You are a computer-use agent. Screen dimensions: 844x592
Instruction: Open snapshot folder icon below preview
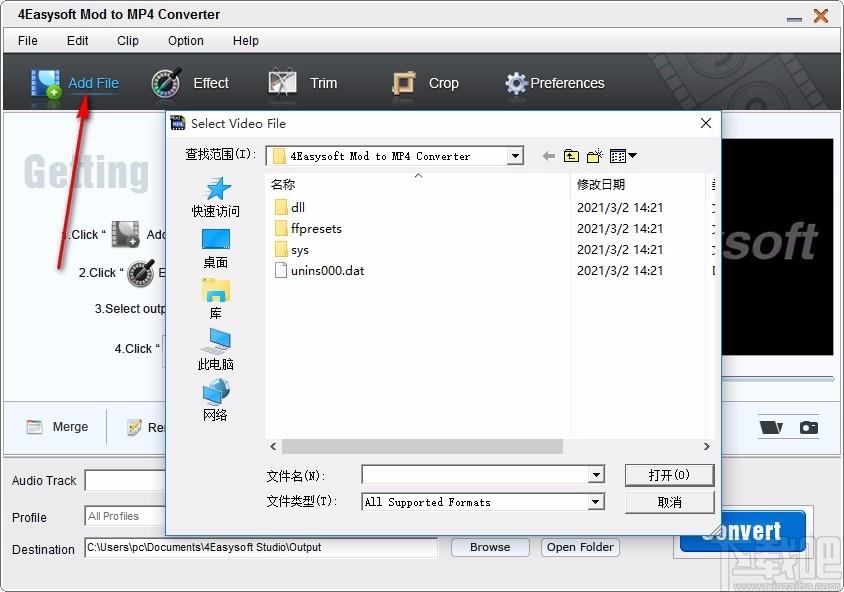771,427
